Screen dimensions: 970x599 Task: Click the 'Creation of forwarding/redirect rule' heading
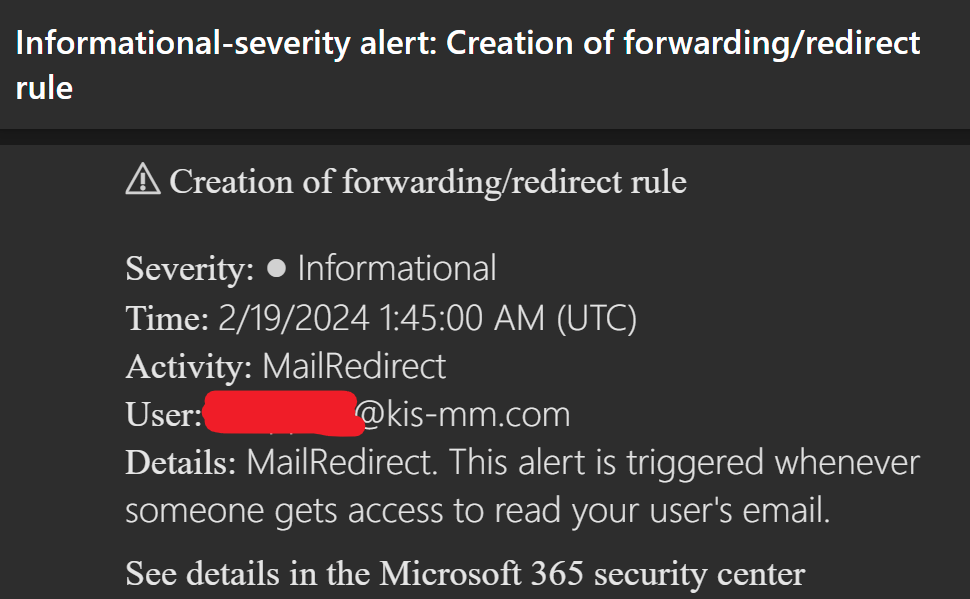[428, 181]
